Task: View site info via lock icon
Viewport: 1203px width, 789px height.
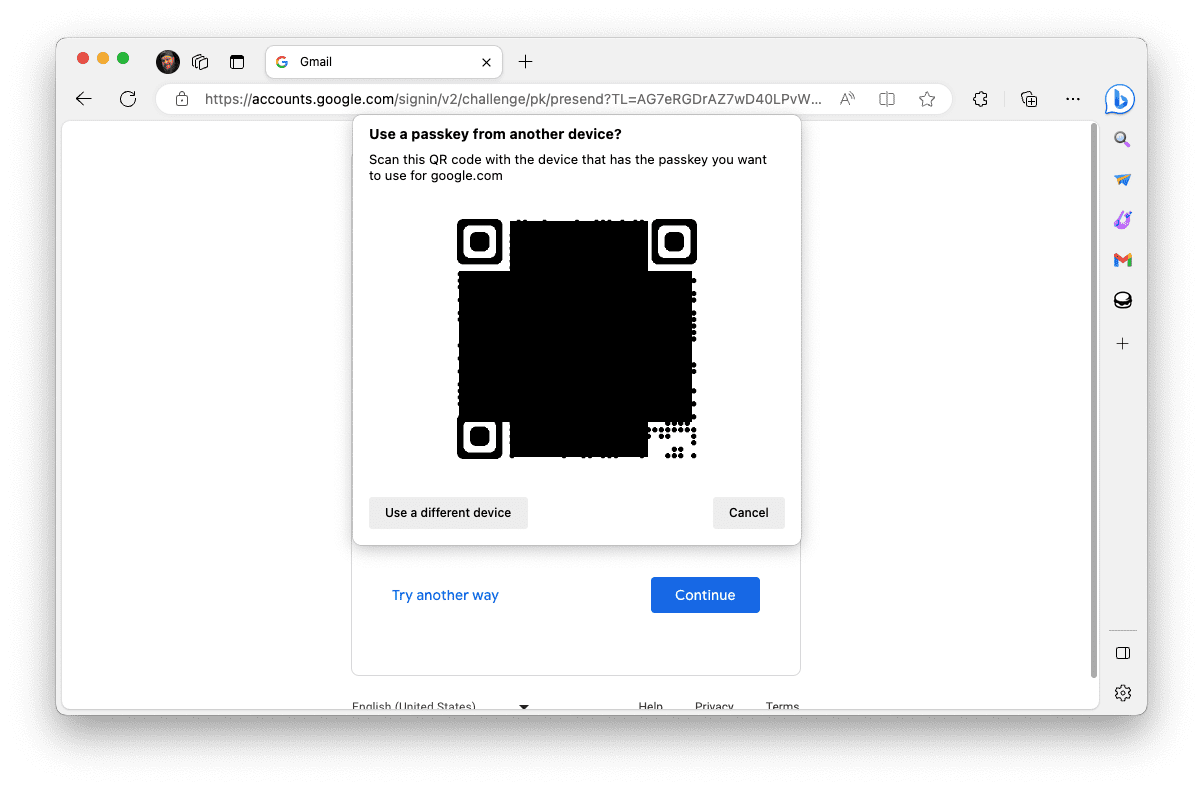Action: [182, 99]
